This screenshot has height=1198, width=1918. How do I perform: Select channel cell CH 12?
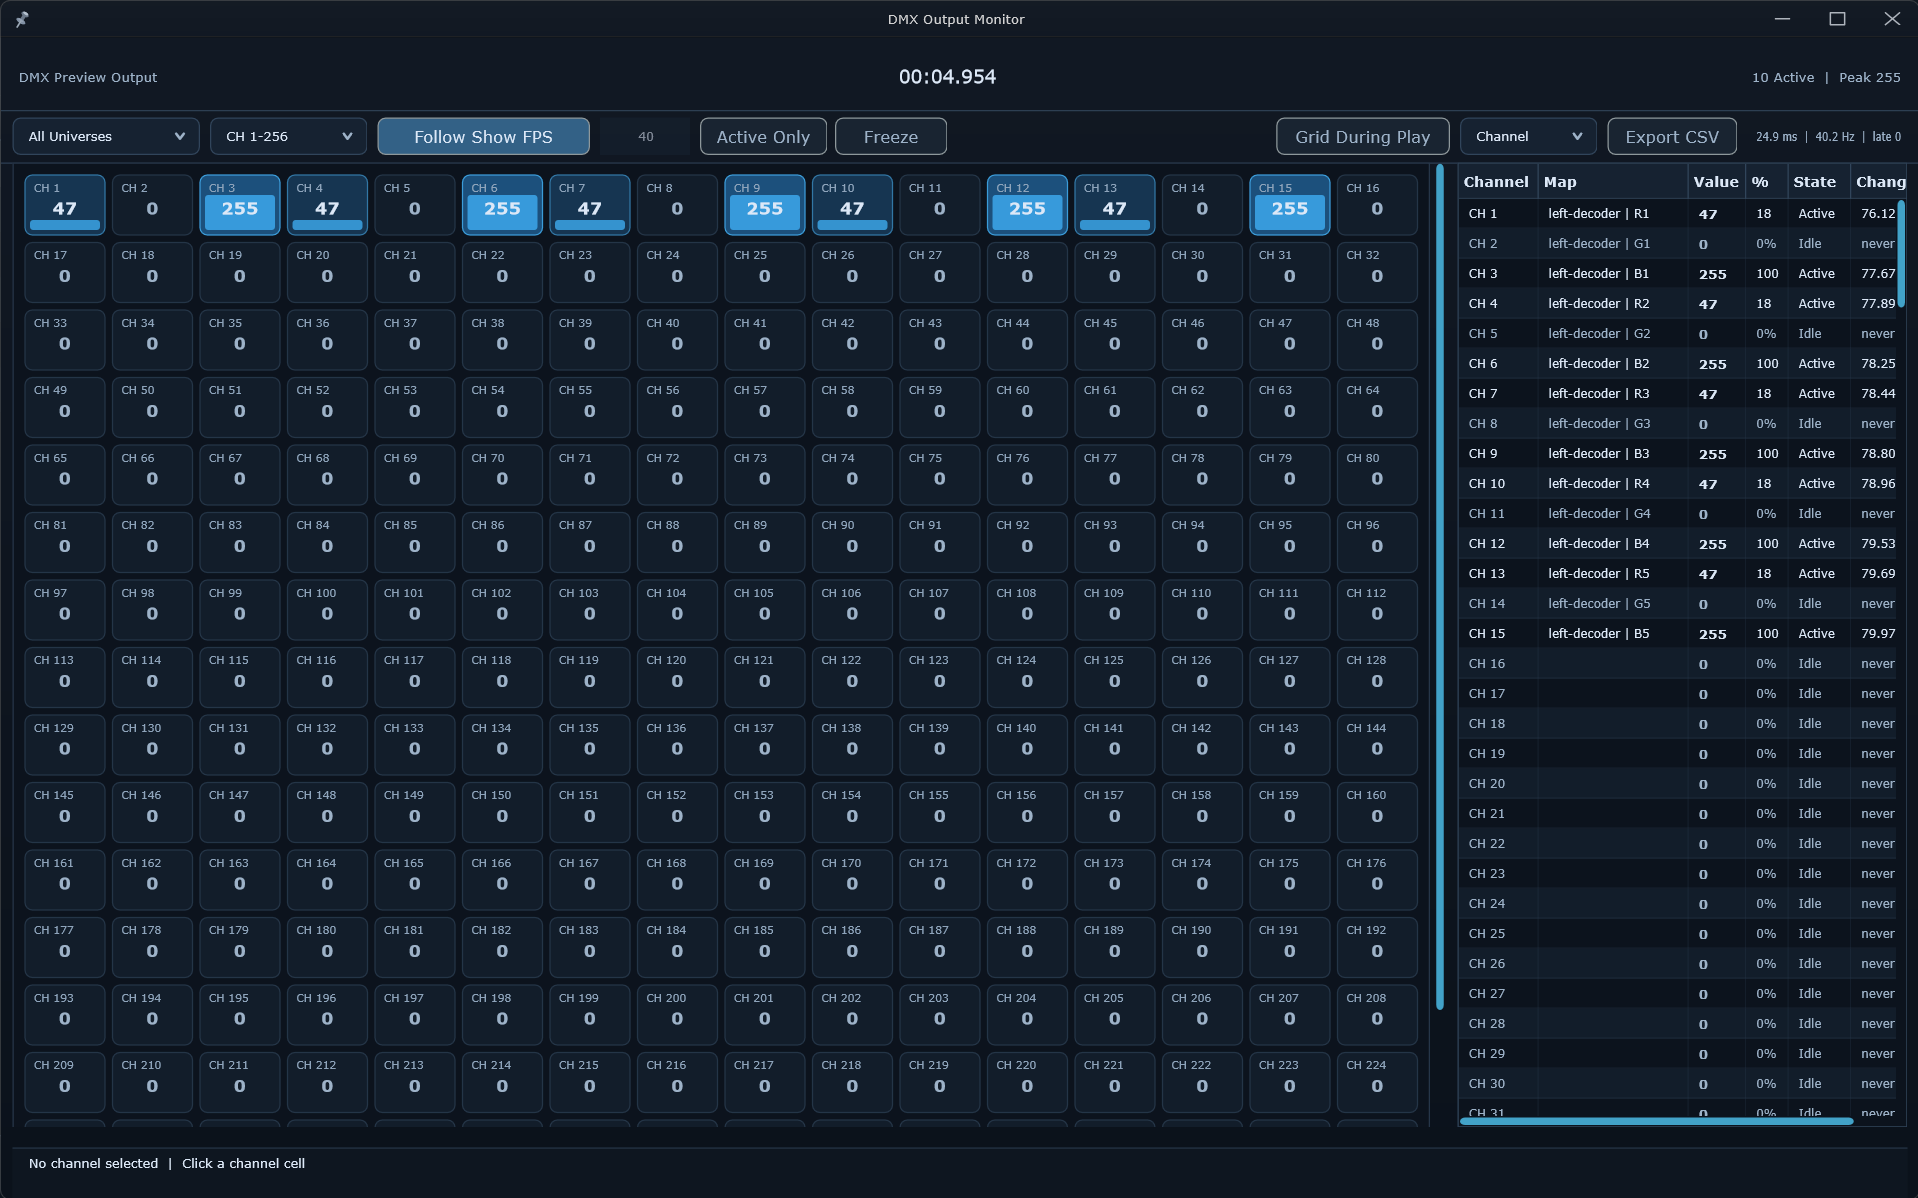click(x=1027, y=205)
